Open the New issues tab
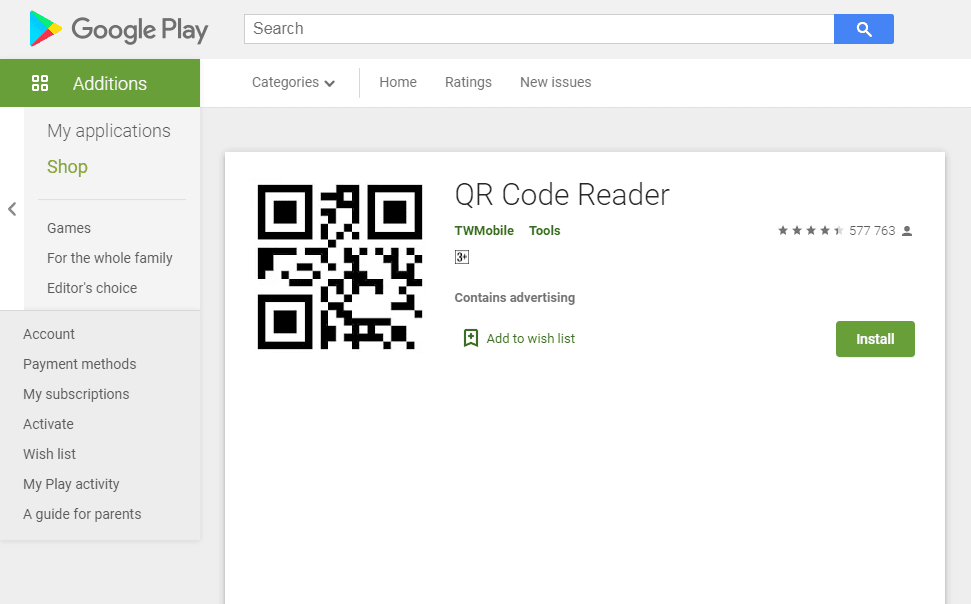The image size is (971, 604). click(555, 82)
